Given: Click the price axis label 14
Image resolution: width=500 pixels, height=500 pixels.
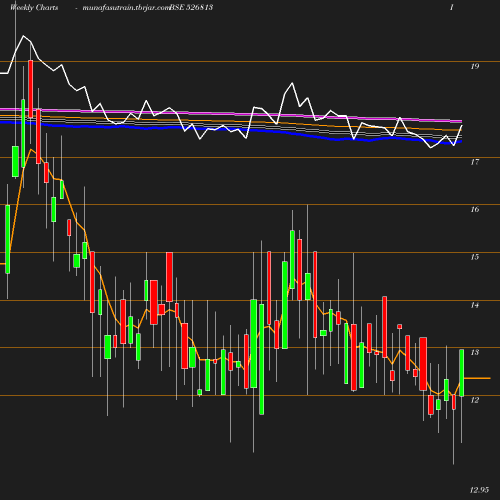Looking at the screenshot, I should 475,305.
